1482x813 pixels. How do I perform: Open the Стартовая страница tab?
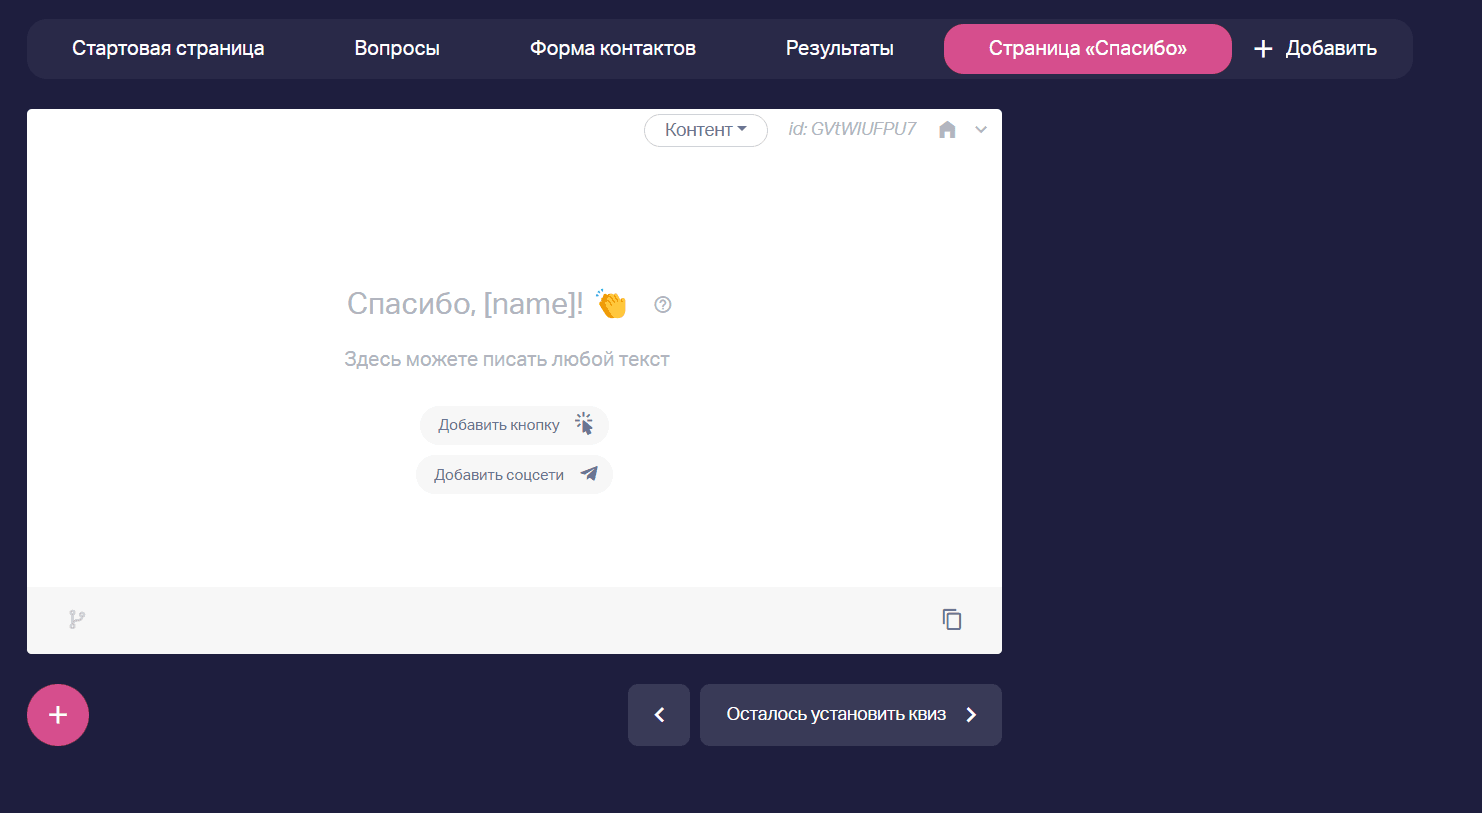click(x=168, y=48)
